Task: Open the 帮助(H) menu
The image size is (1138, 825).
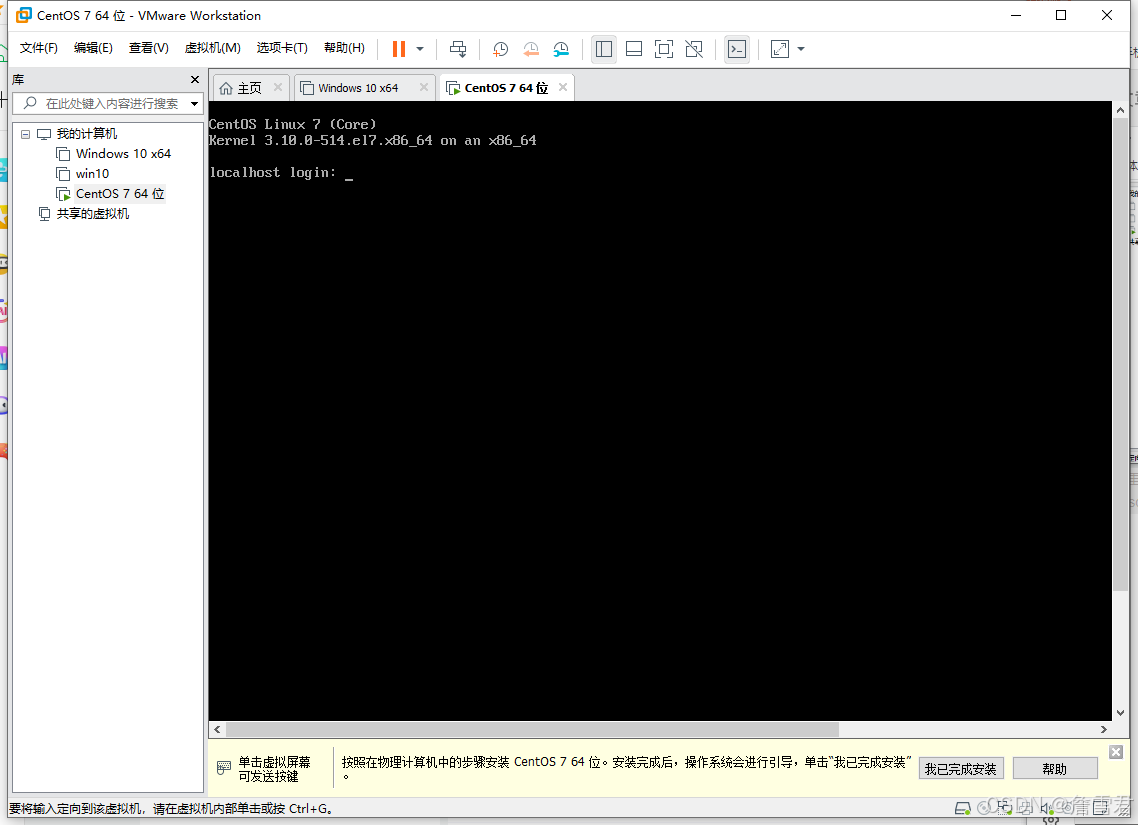Action: [344, 48]
